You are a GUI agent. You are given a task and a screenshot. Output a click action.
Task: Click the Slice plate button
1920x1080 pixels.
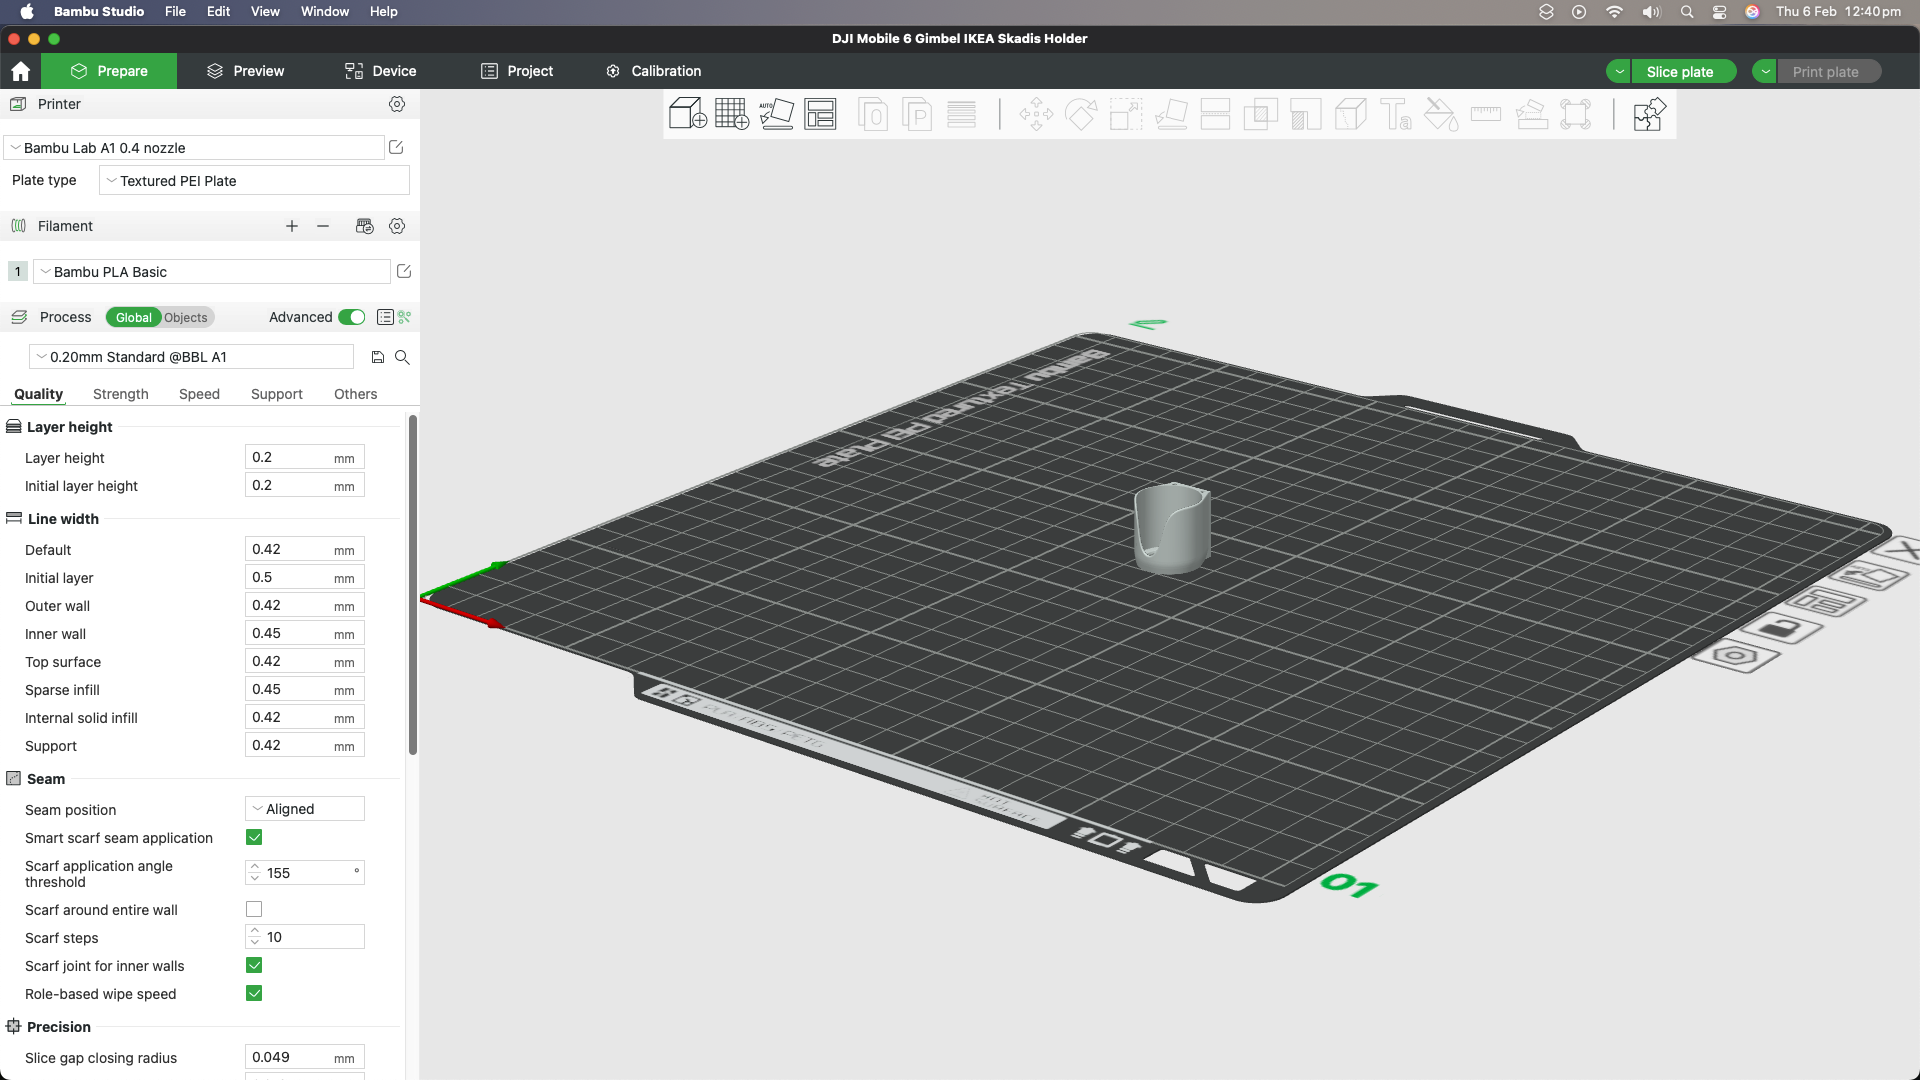click(x=1683, y=72)
